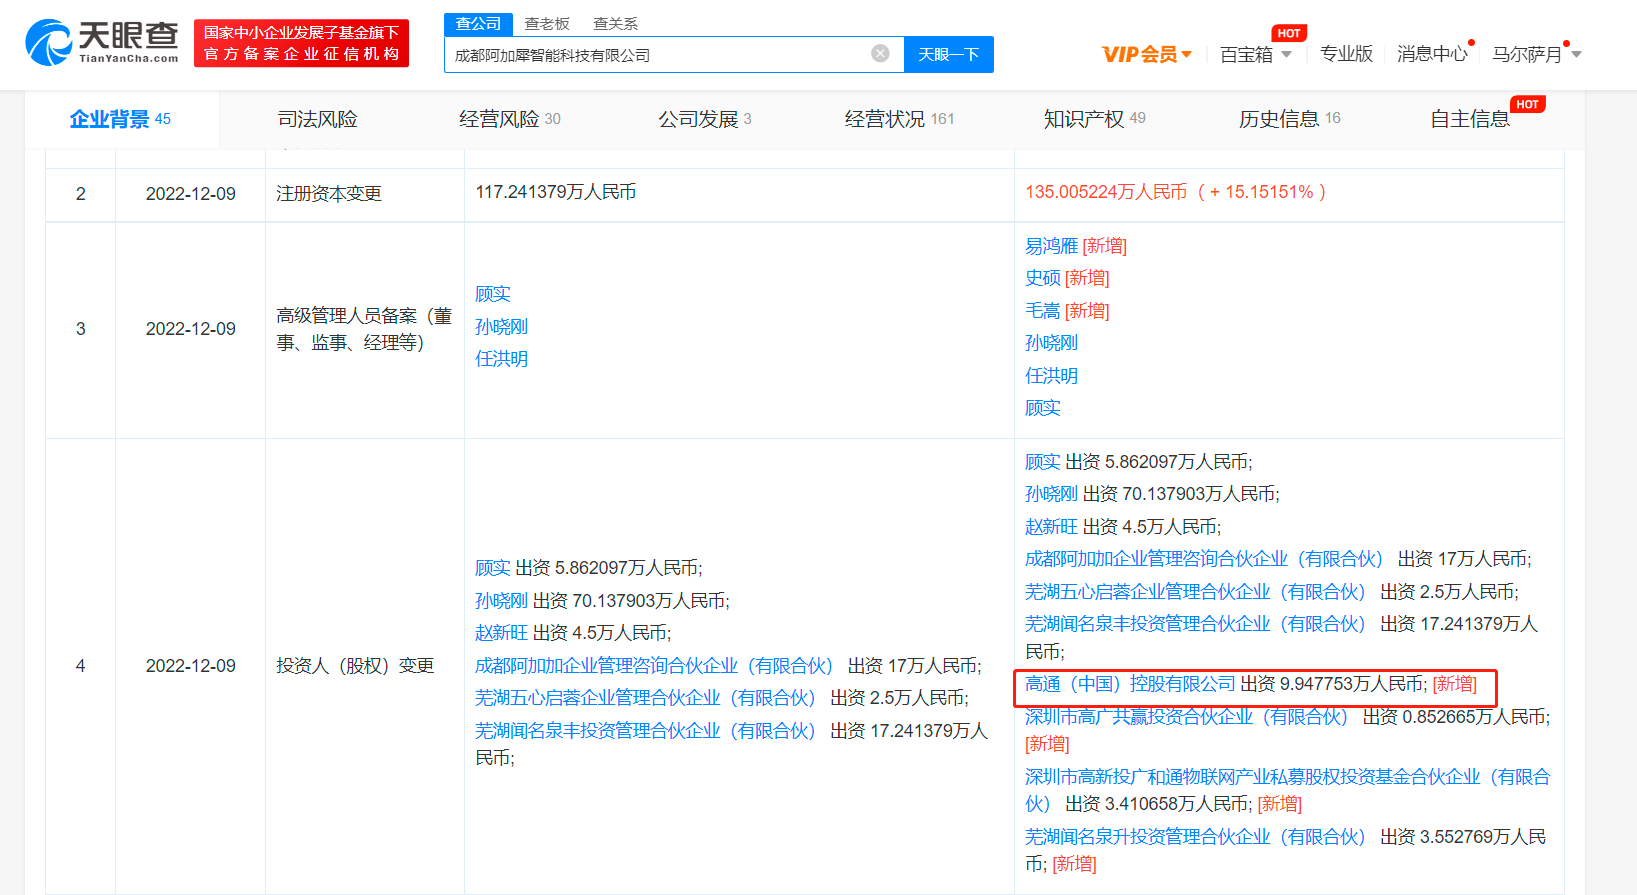Open 顾实 link in row 3 after-change column
This screenshot has height=895, width=1637.
coord(1042,408)
